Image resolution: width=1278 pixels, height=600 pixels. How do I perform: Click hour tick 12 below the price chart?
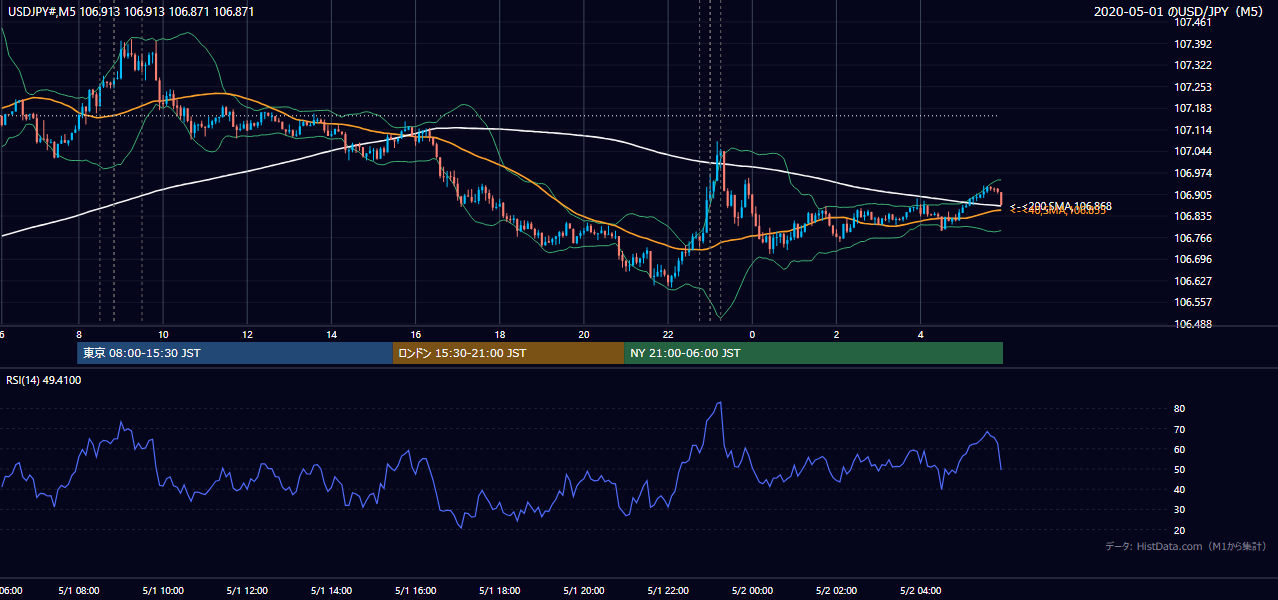[247, 335]
